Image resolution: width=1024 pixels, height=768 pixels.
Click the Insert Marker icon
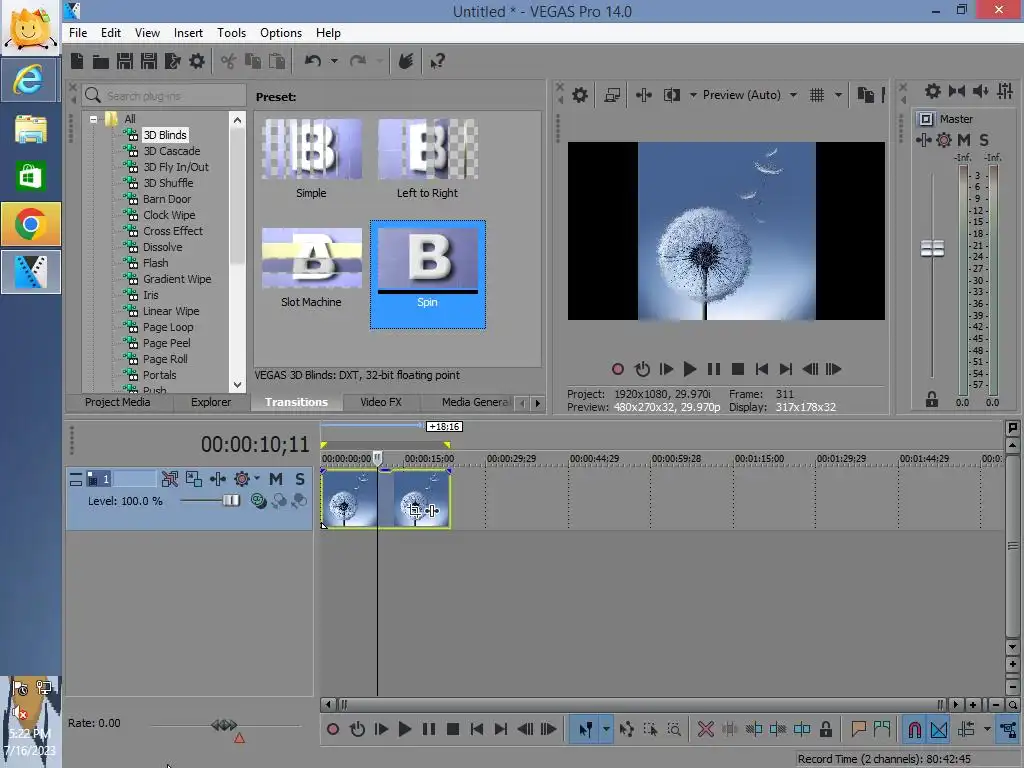(858, 729)
